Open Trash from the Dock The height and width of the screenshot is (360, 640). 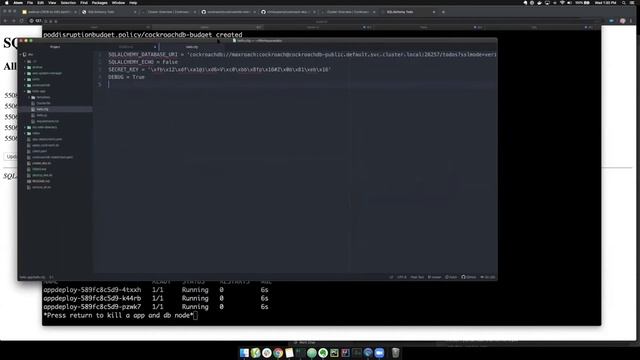(x=395, y=353)
